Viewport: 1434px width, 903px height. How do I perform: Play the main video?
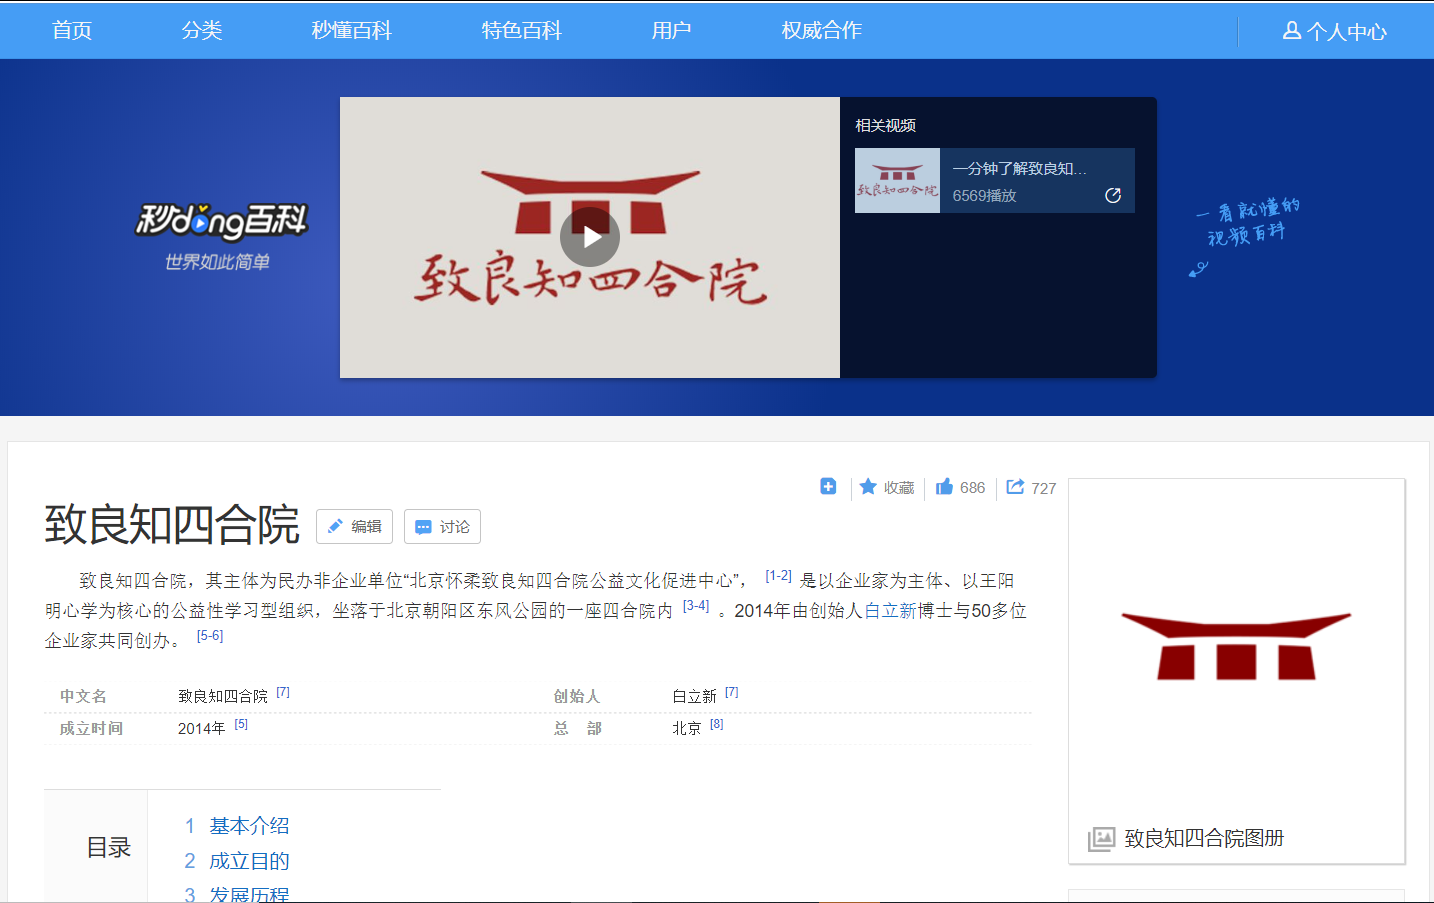pos(589,237)
